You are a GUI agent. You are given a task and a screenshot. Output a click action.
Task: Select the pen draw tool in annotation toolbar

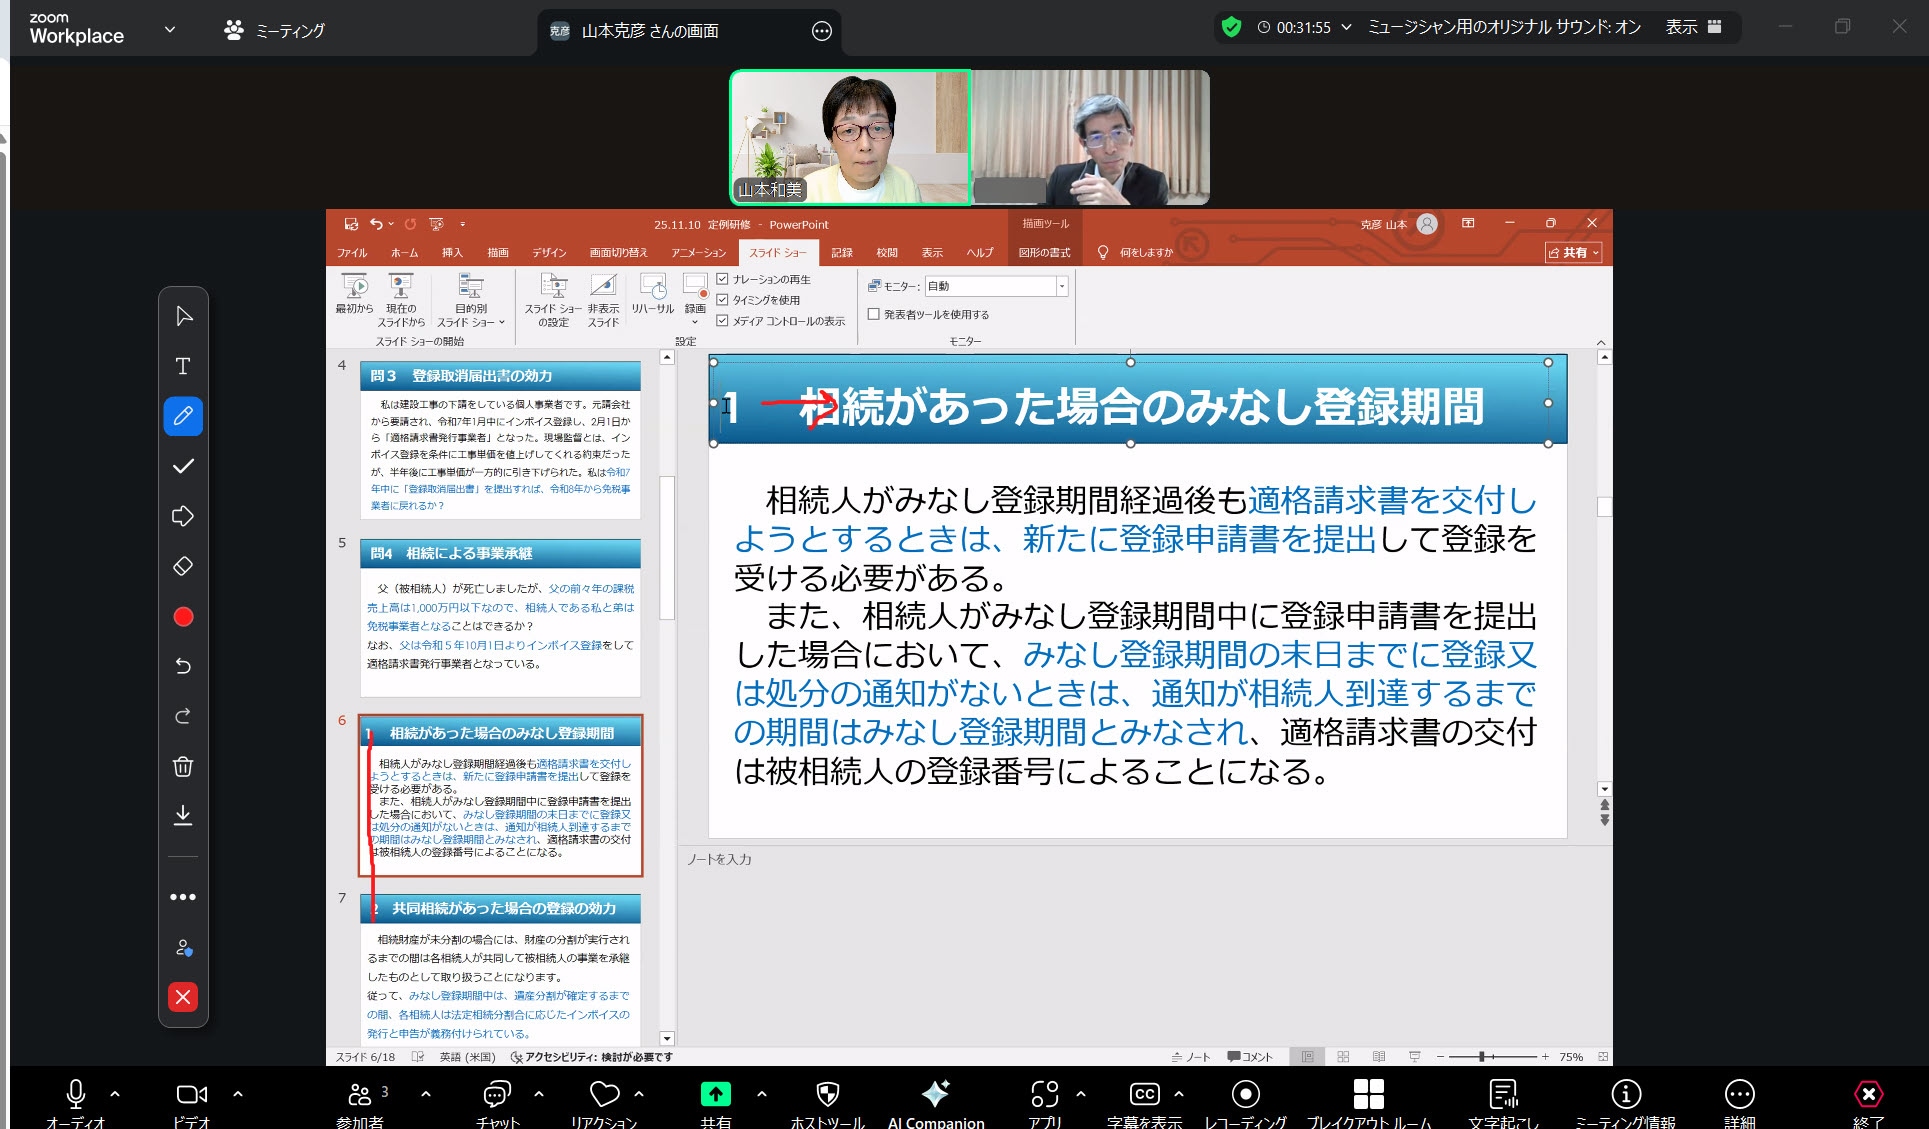pyautogui.click(x=183, y=416)
